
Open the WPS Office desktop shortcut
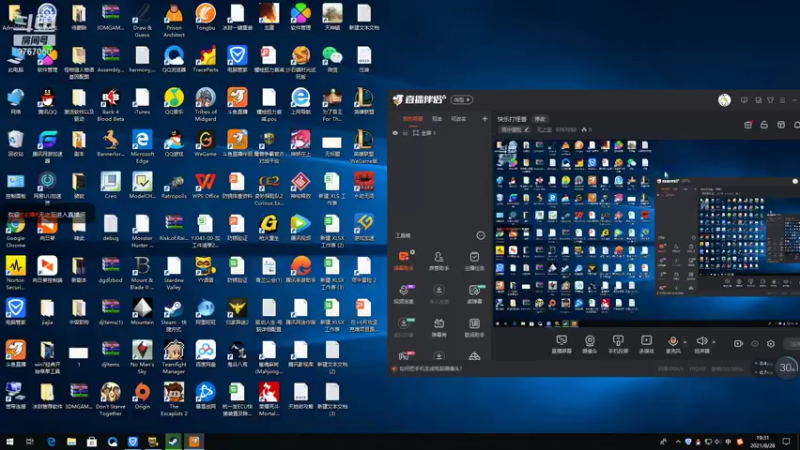pyautogui.click(x=206, y=185)
